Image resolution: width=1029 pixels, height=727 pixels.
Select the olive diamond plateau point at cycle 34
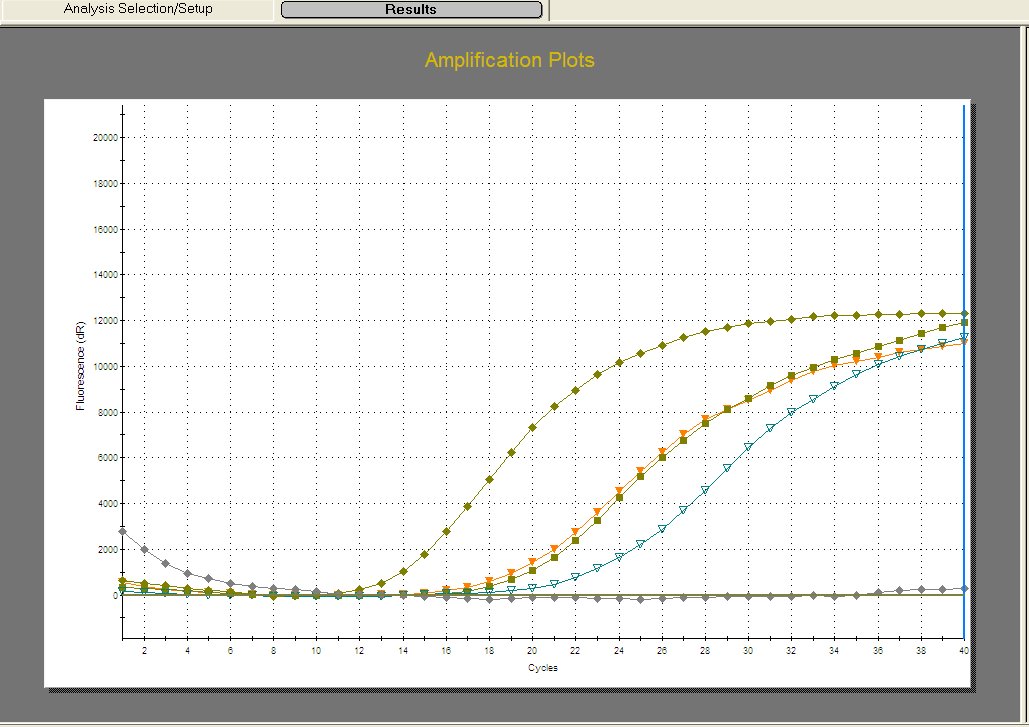coord(834,316)
